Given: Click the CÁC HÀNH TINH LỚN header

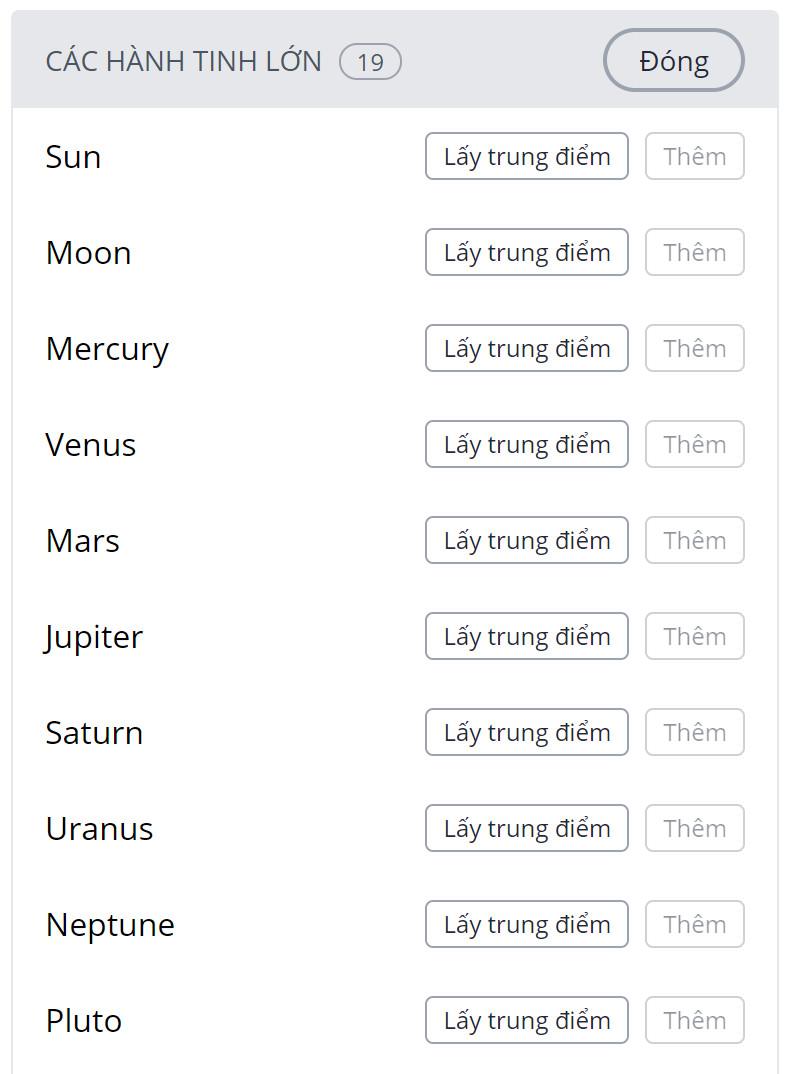Looking at the screenshot, I should click(184, 62).
